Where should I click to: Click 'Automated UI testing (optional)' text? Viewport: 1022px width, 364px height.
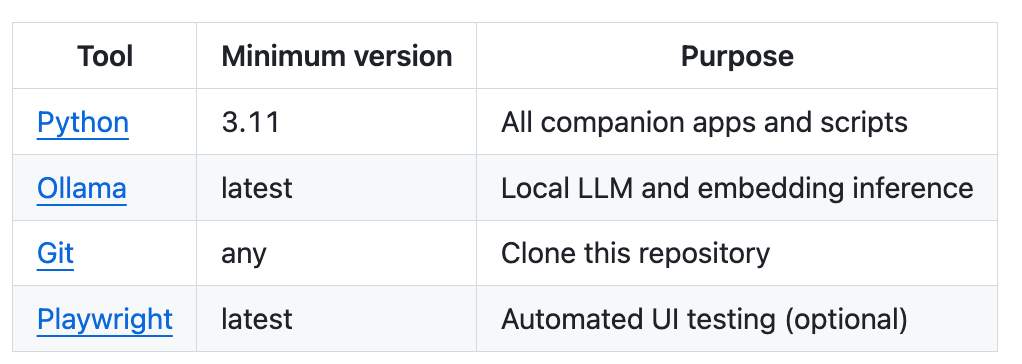tap(704, 320)
